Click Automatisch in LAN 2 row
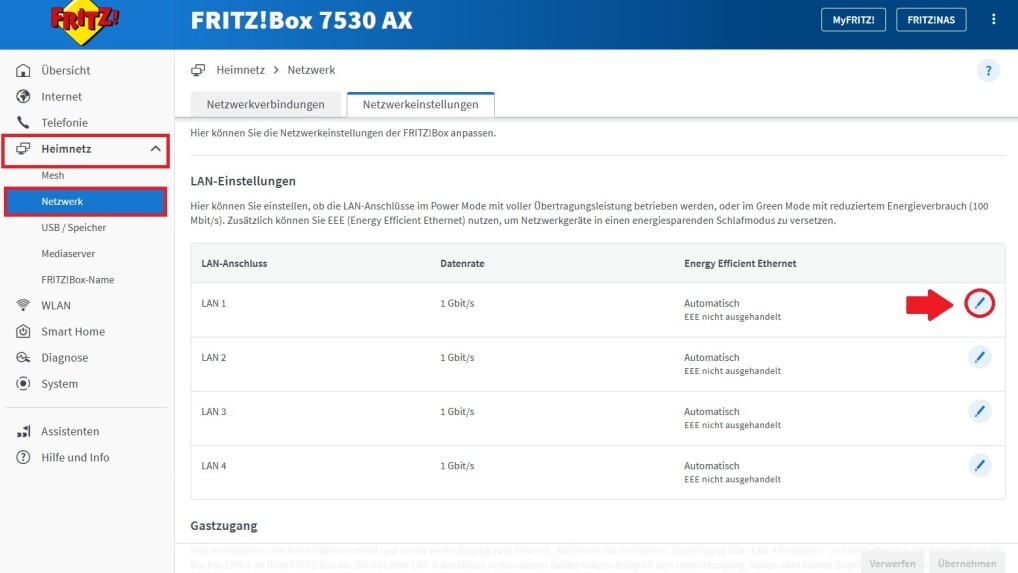The image size is (1018, 573). pyautogui.click(x=712, y=358)
